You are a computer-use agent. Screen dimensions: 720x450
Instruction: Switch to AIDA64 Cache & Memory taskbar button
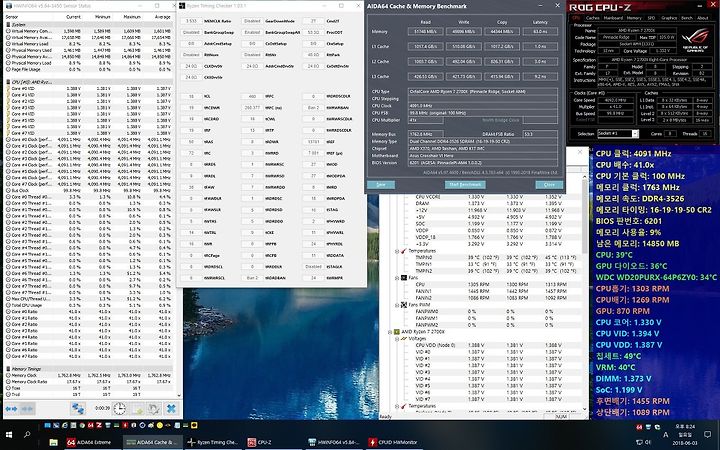point(153,443)
